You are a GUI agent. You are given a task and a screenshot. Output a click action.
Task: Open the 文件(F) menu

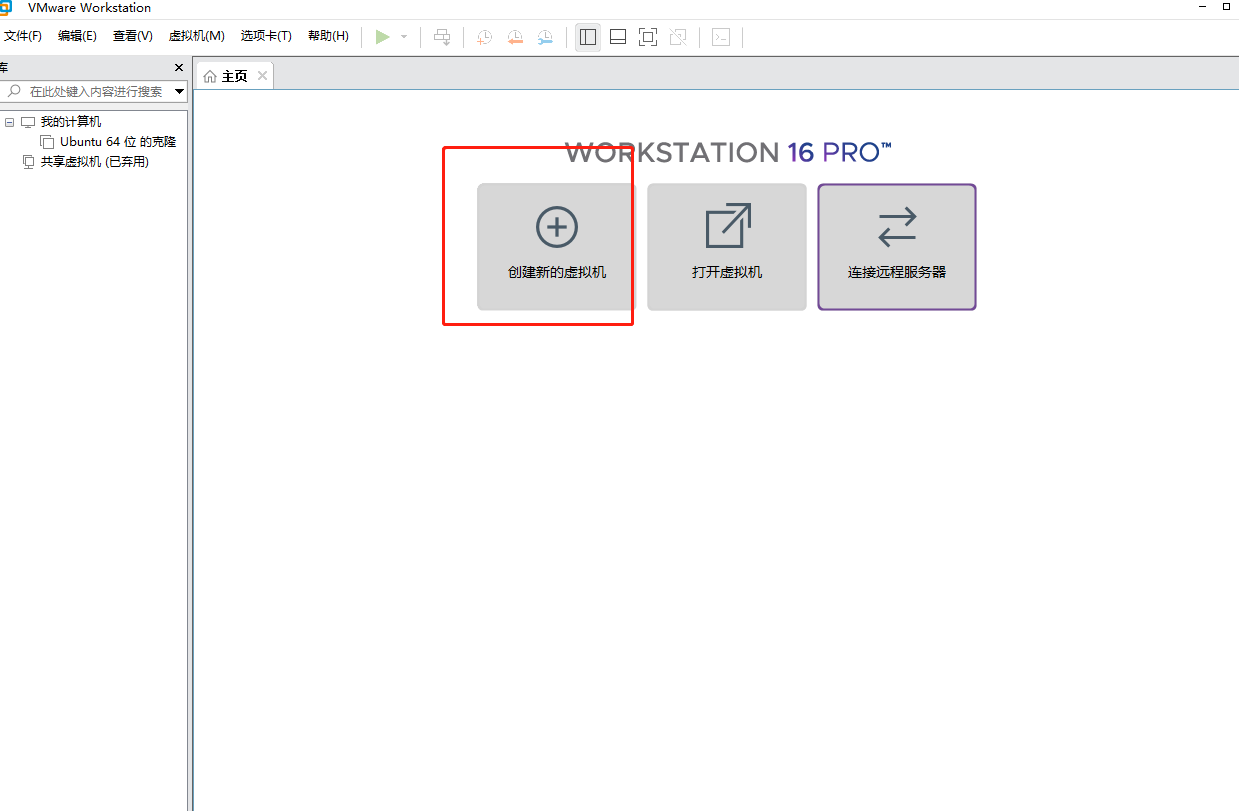tap(22, 36)
